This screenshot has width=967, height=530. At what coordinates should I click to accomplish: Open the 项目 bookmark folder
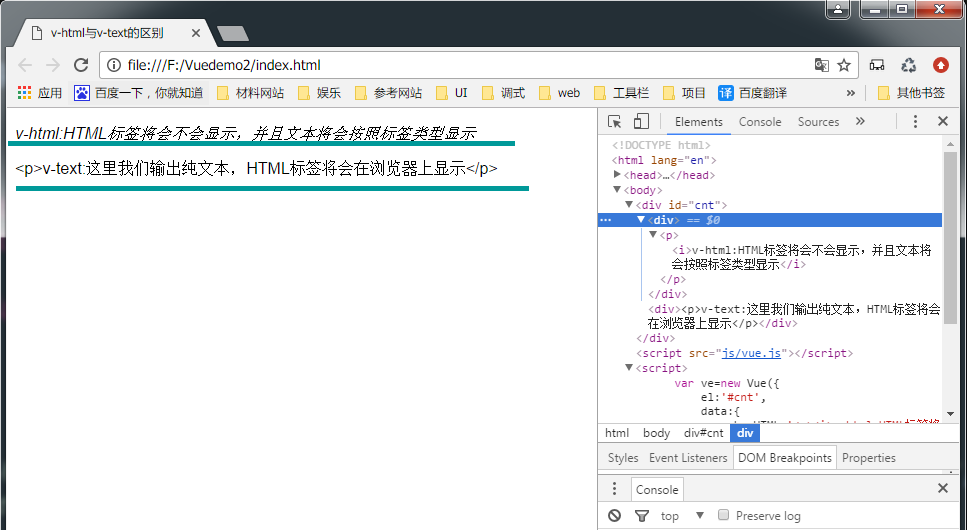click(x=685, y=93)
